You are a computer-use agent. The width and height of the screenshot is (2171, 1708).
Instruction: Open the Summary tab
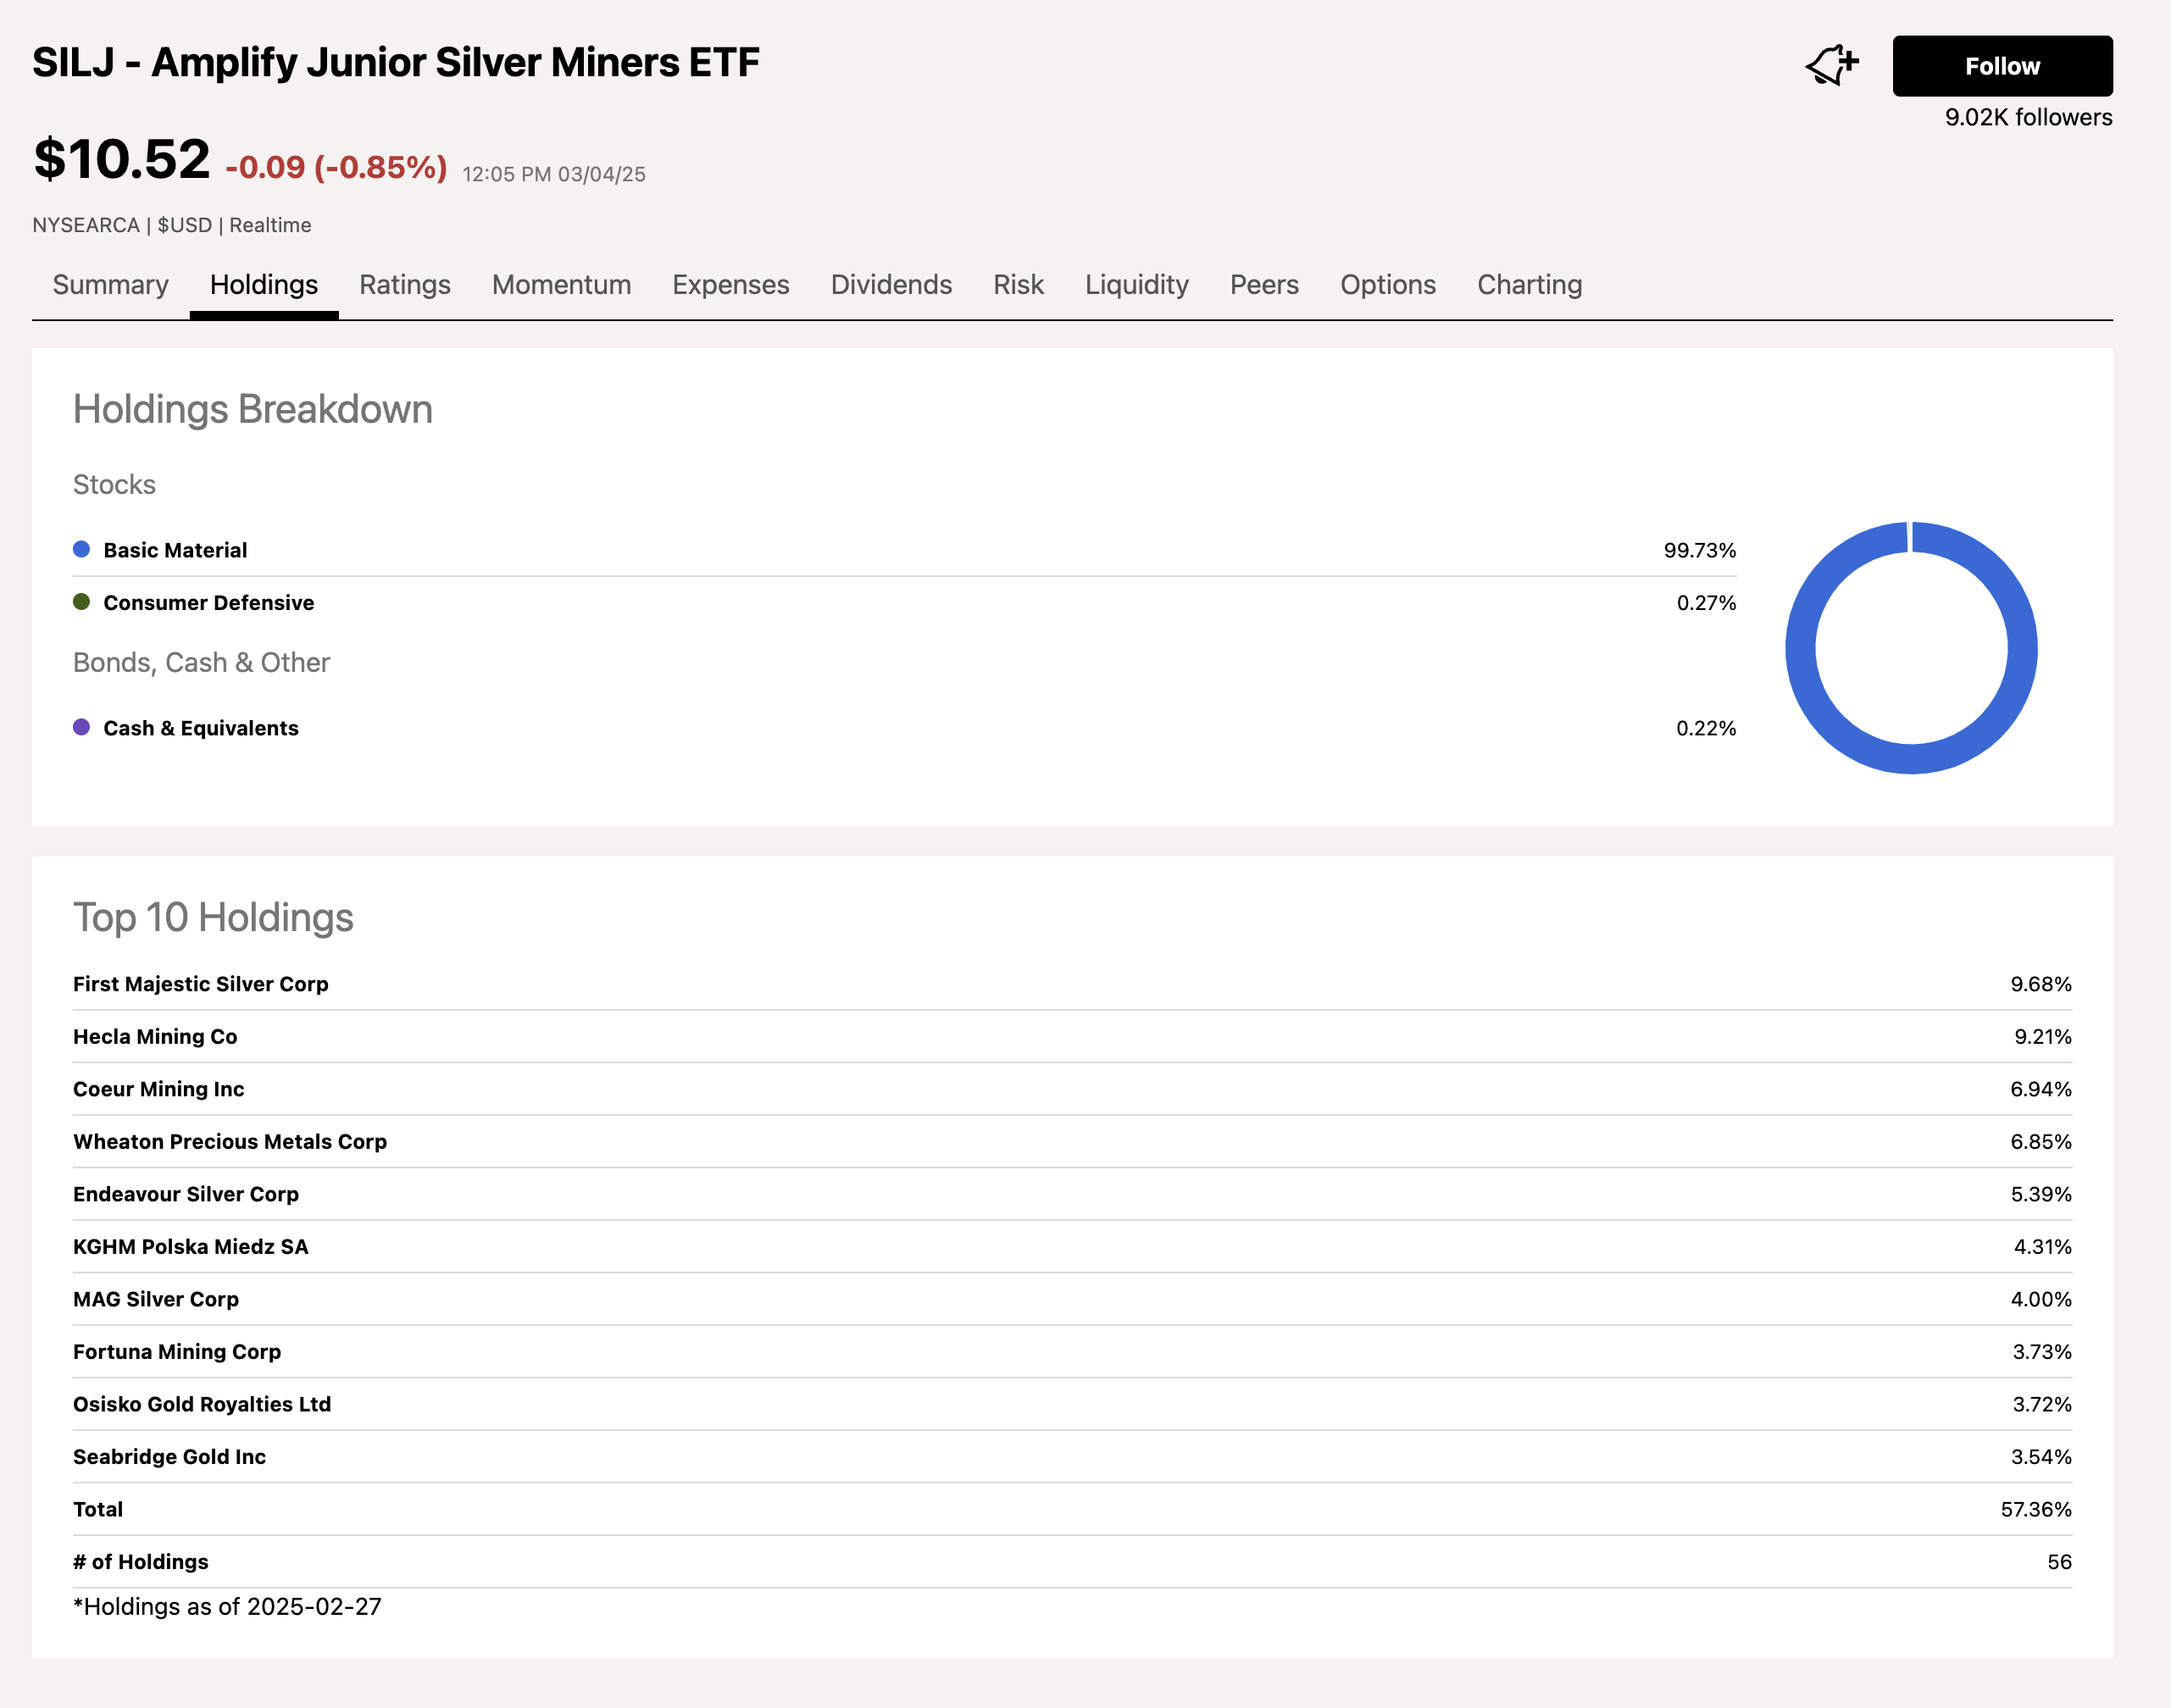[110, 285]
